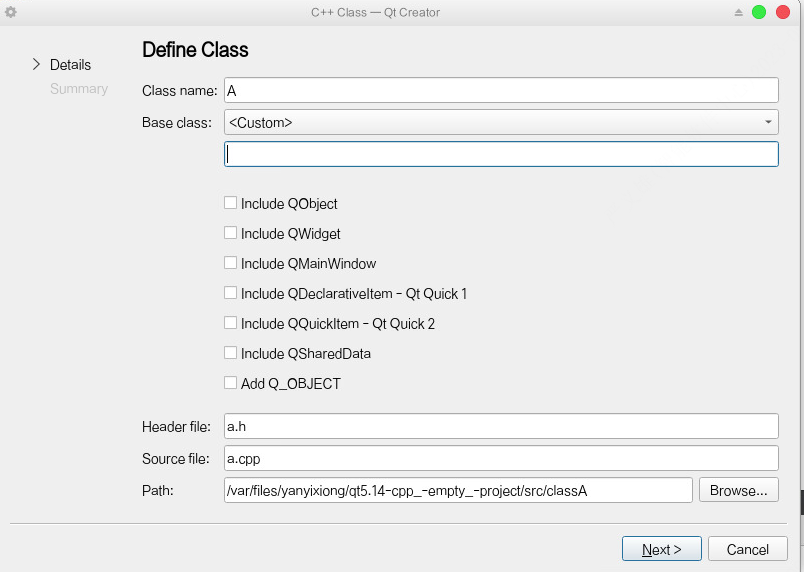Click the green maximize window button
Image resolution: width=804 pixels, height=572 pixels.
(x=759, y=12)
